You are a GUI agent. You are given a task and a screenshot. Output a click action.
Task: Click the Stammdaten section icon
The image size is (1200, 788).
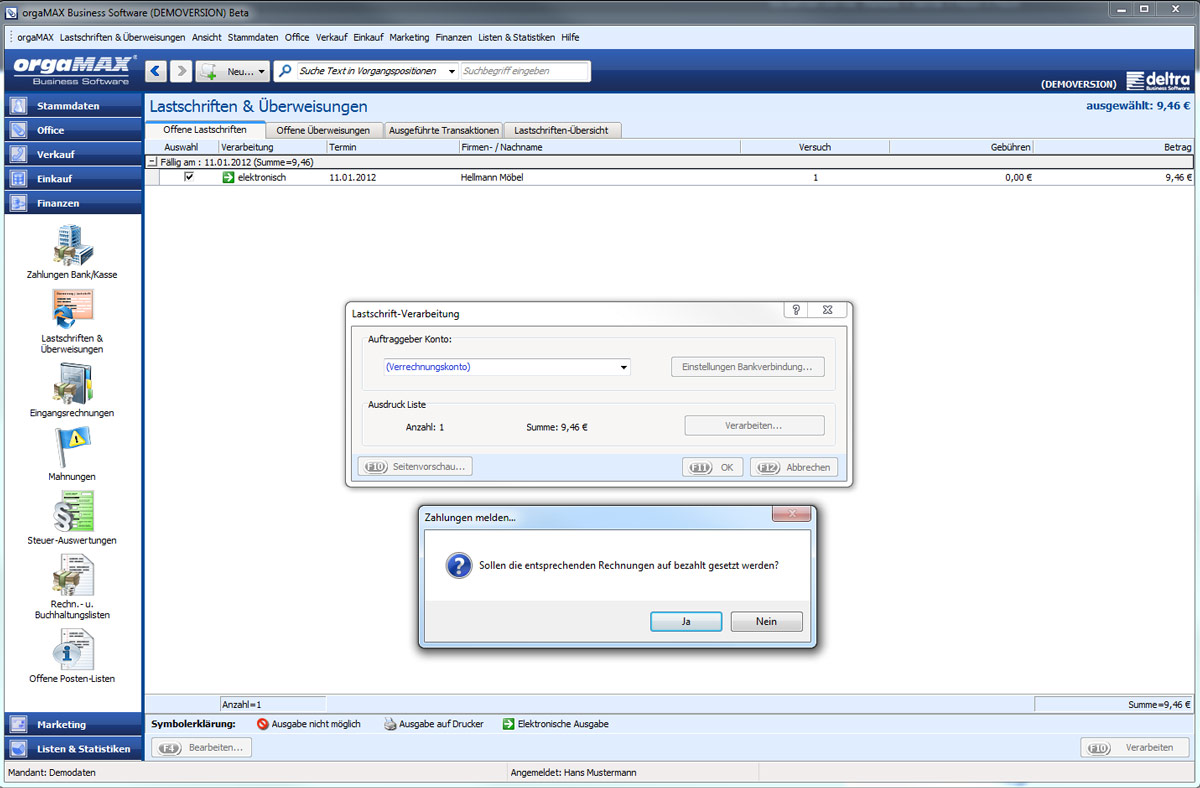tap(17, 105)
